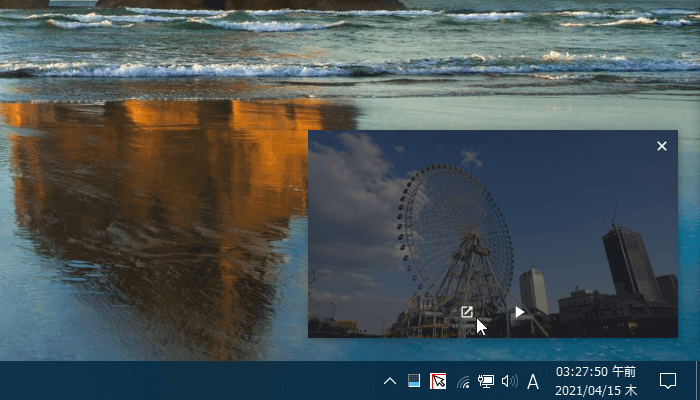
Task: Click the red-bordered cursor tray icon
Action: point(438,381)
